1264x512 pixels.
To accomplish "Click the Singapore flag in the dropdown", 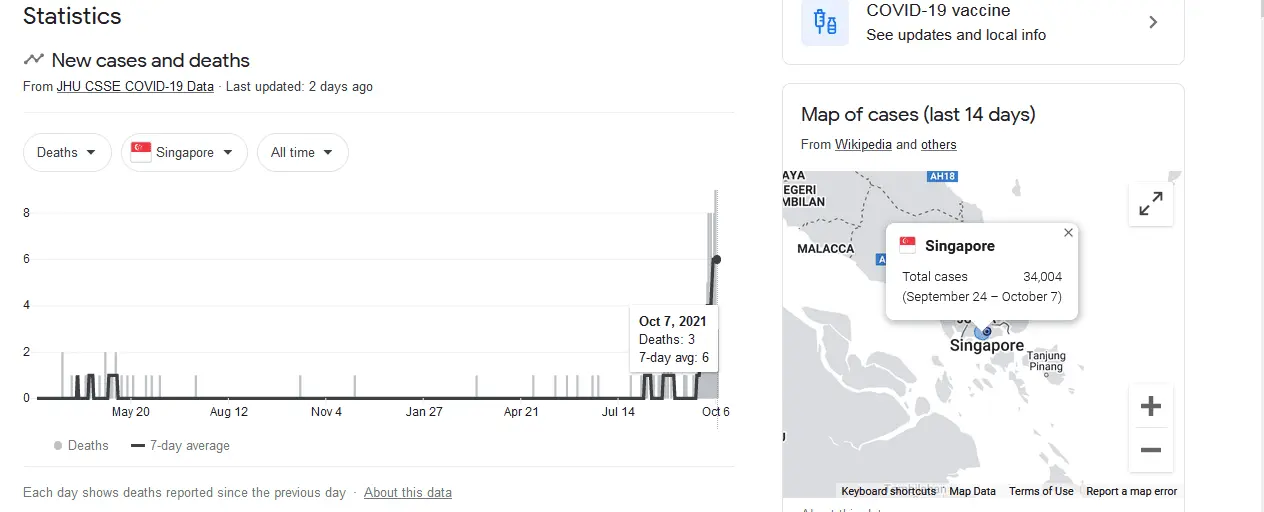I will [x=141, y=152].
